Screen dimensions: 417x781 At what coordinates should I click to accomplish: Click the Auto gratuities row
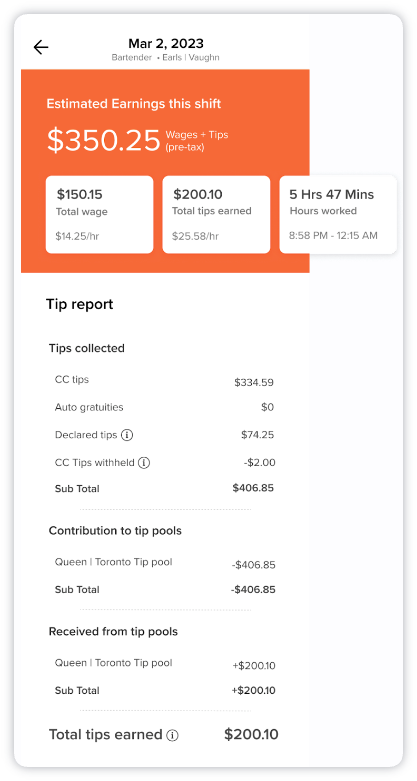tap(164, 407)
